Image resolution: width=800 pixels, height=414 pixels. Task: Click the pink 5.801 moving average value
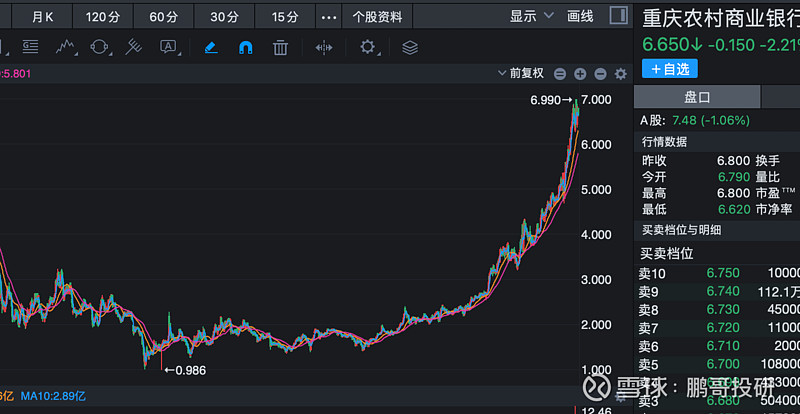click(15, 74)
